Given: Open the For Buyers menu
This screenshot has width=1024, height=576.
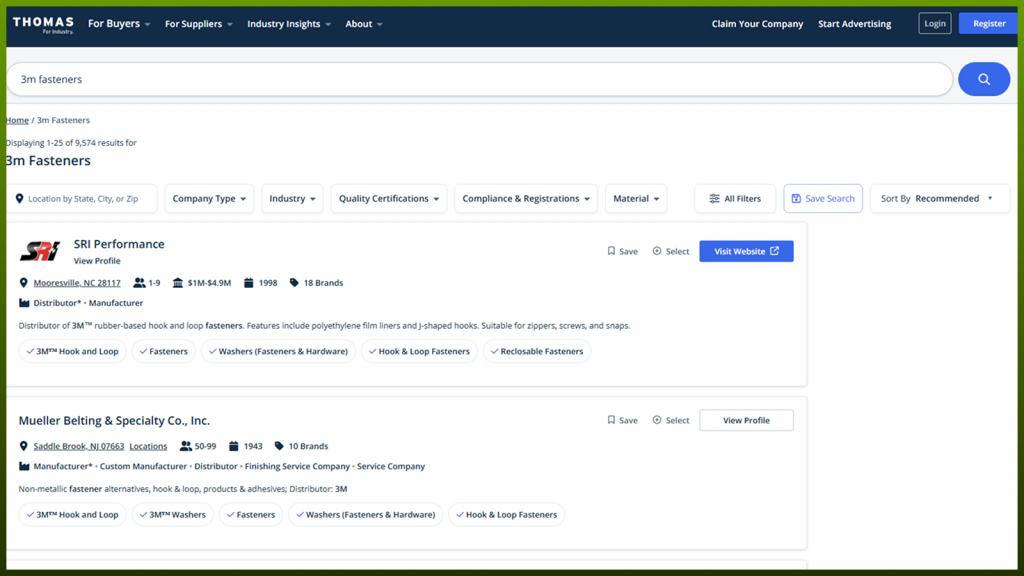Looking at the screenshot, I should click(119, 24).
